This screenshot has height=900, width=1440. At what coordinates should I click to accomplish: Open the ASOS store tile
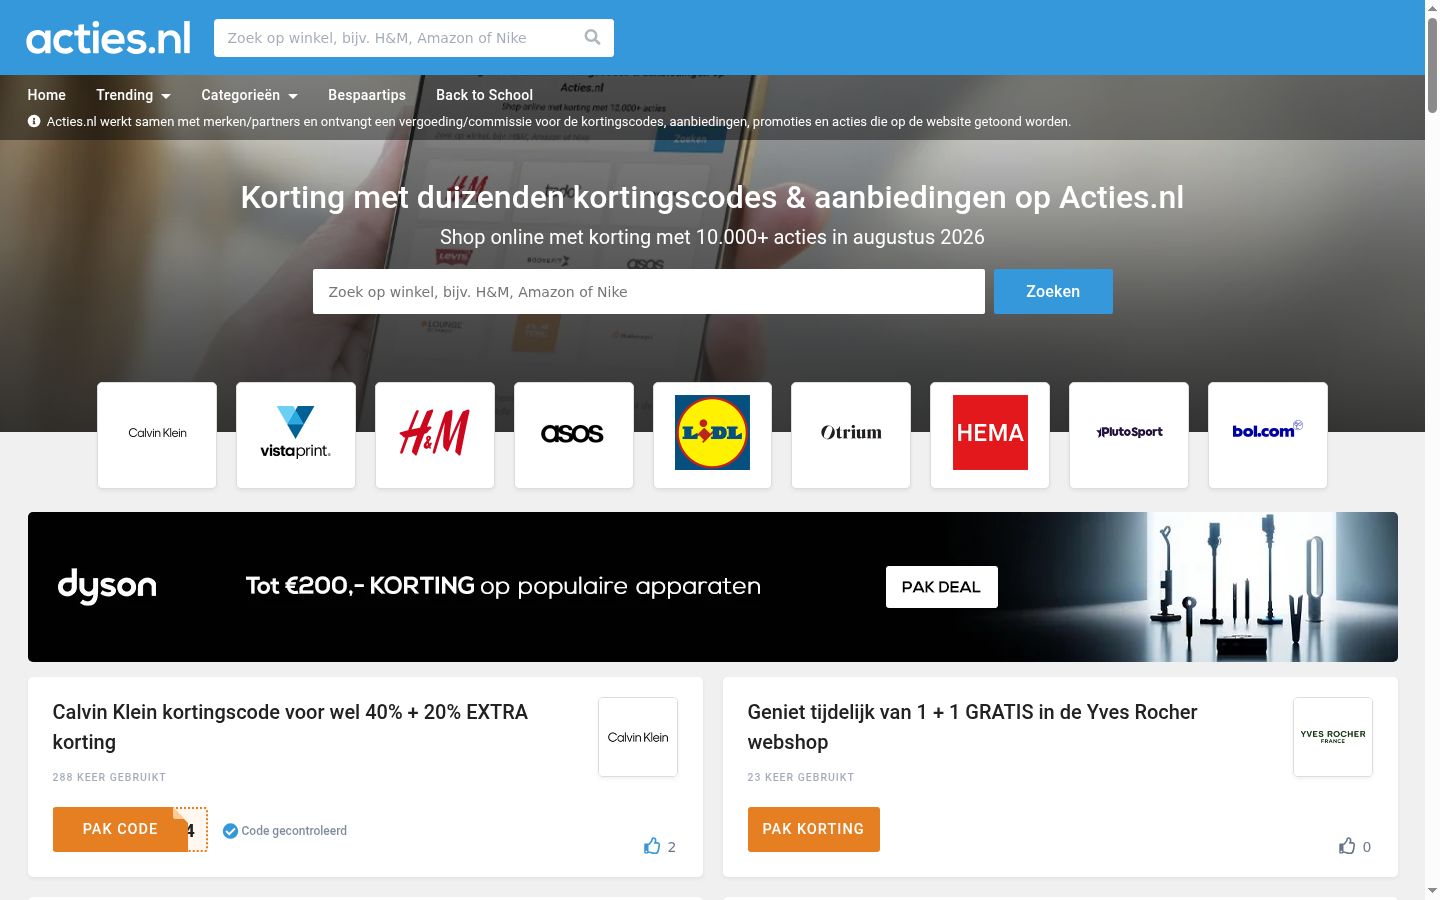[x=574, y=435]
